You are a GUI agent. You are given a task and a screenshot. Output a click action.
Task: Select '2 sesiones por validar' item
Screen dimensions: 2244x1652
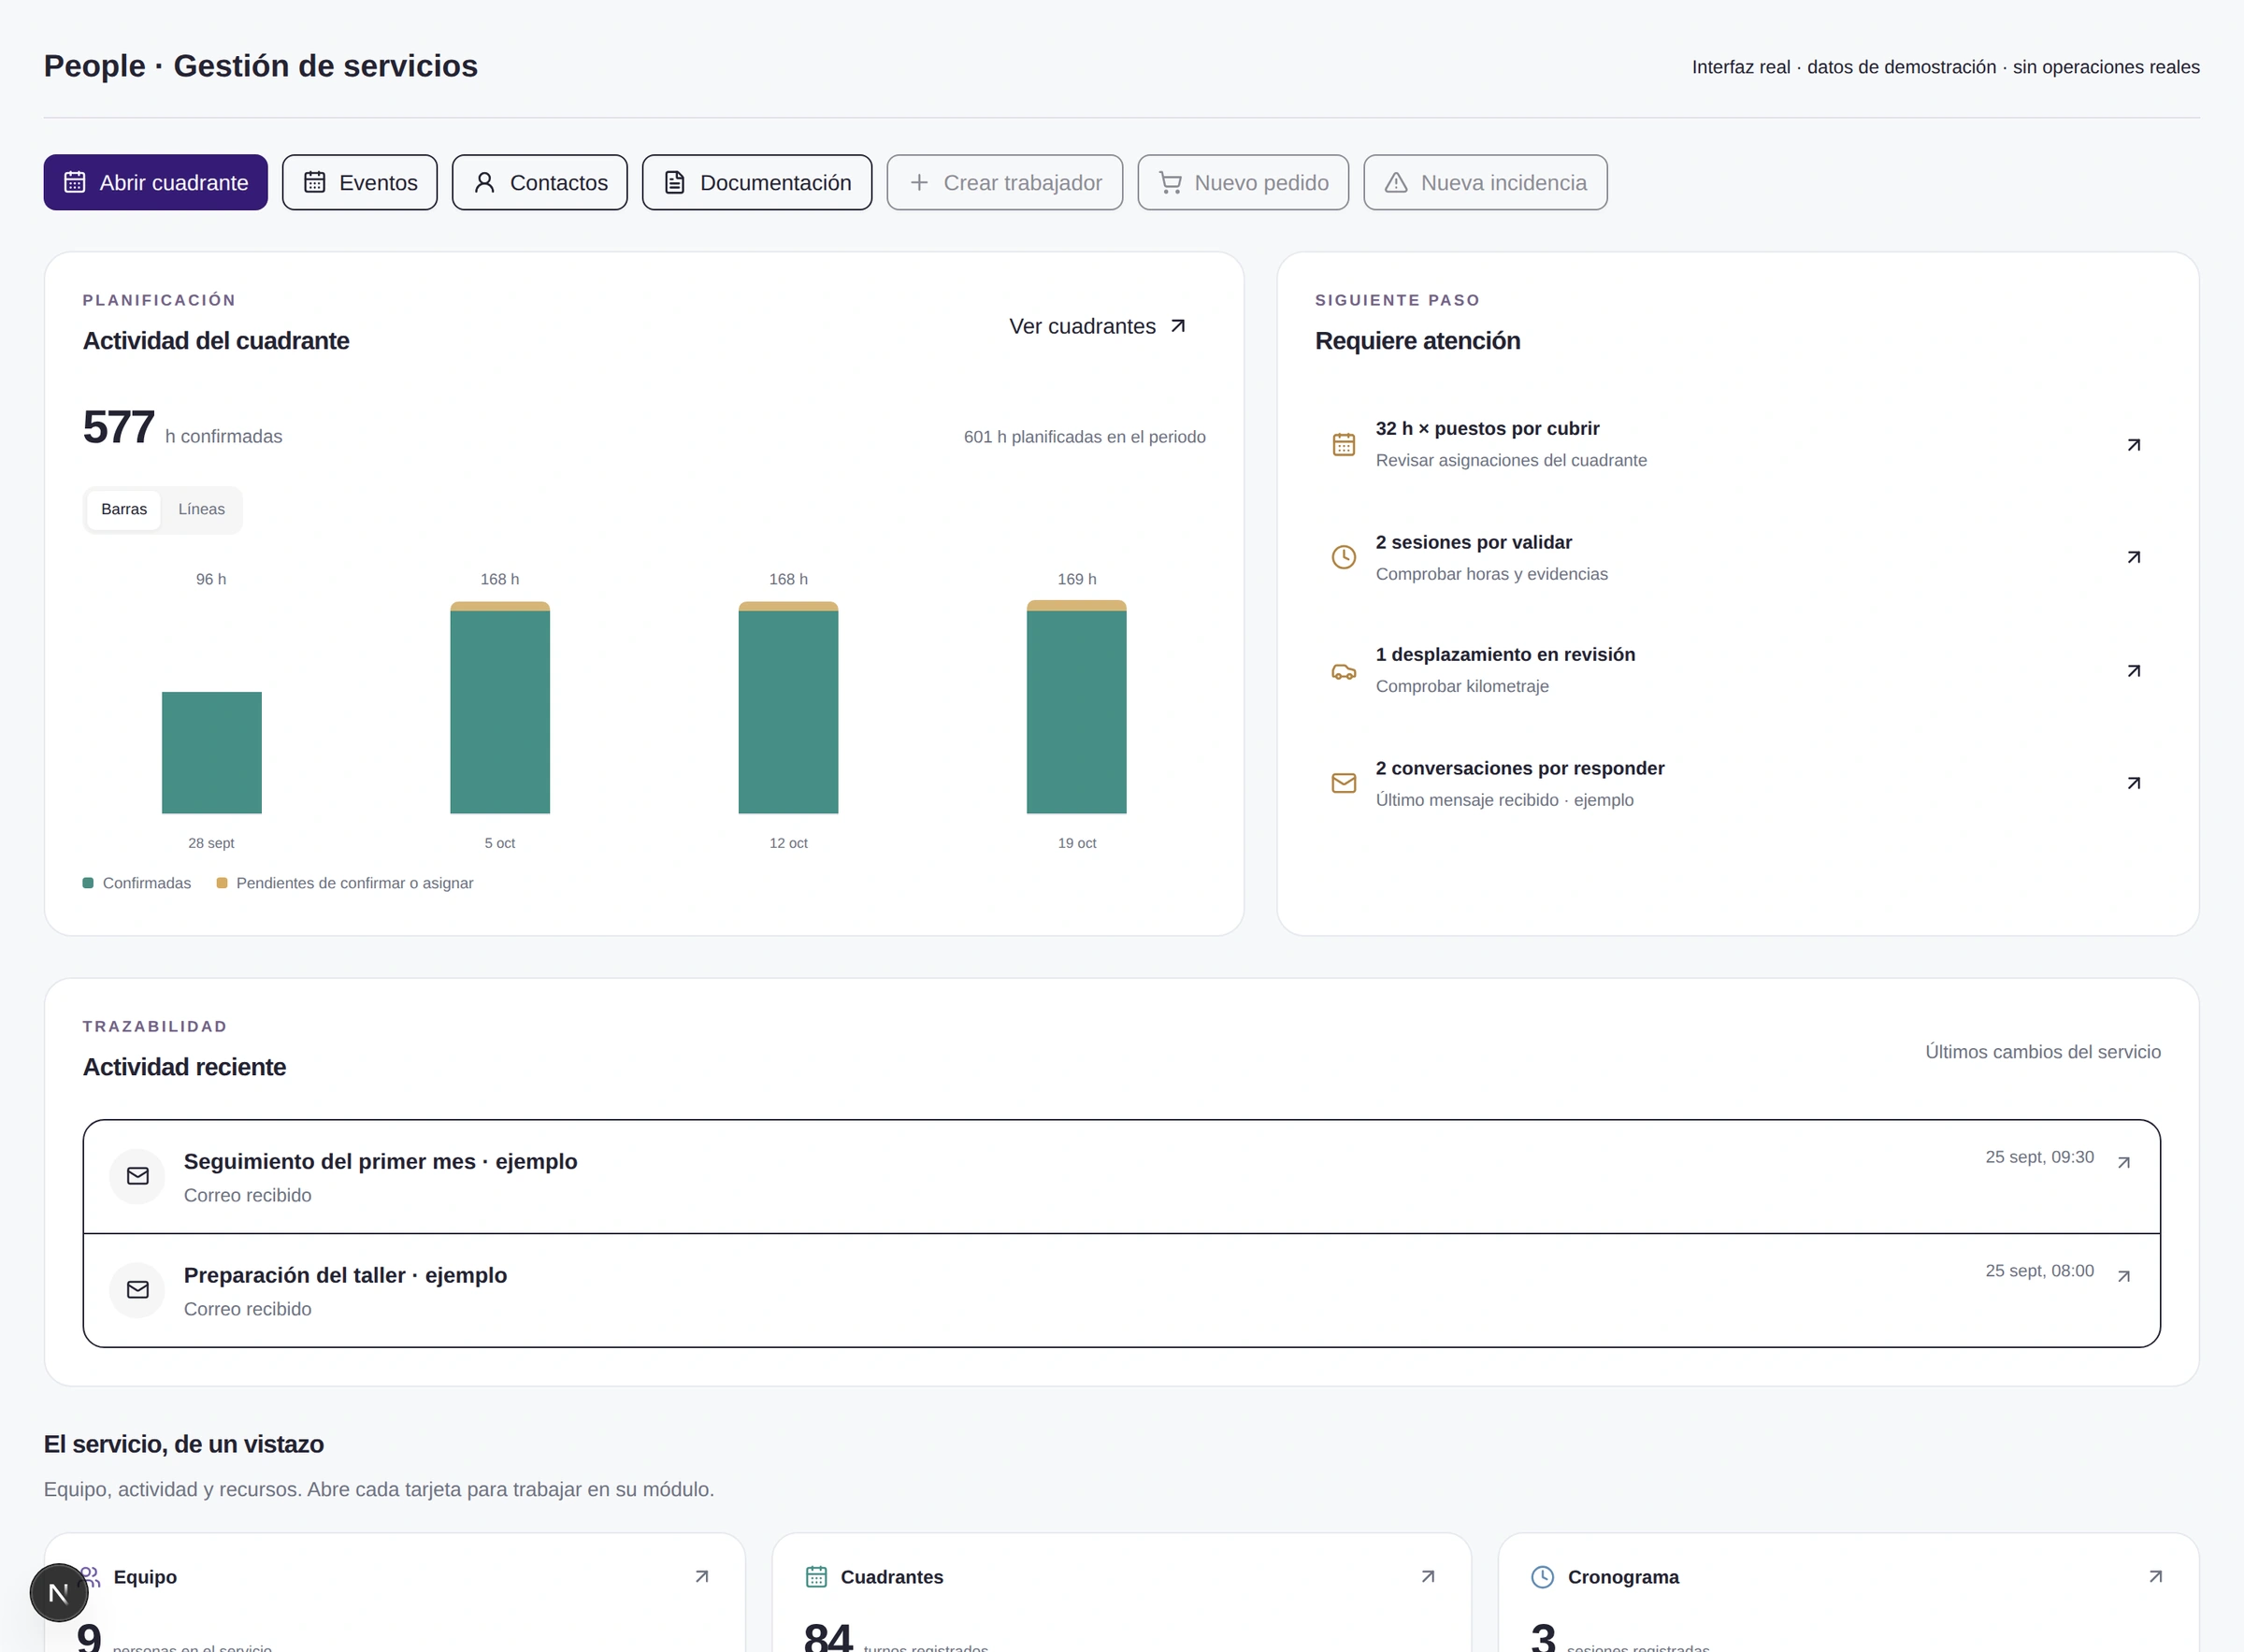point(1738,557)
